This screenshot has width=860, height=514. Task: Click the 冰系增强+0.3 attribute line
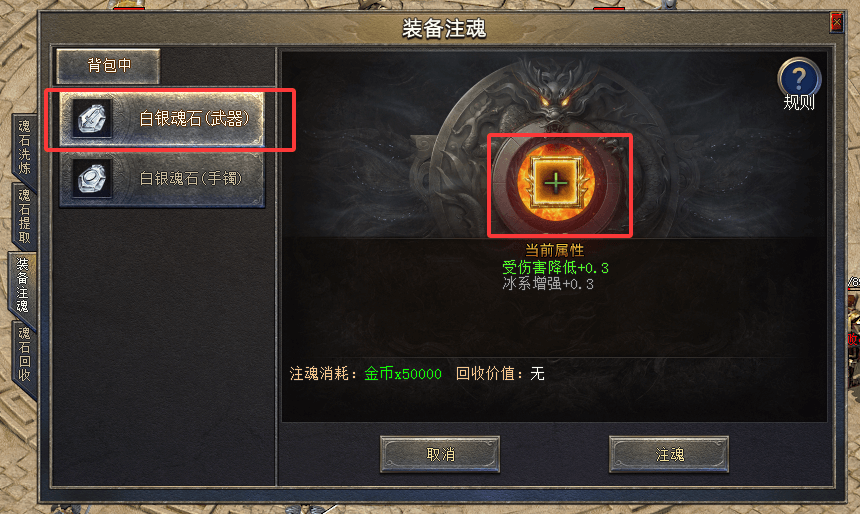click(x=547, y=284)
